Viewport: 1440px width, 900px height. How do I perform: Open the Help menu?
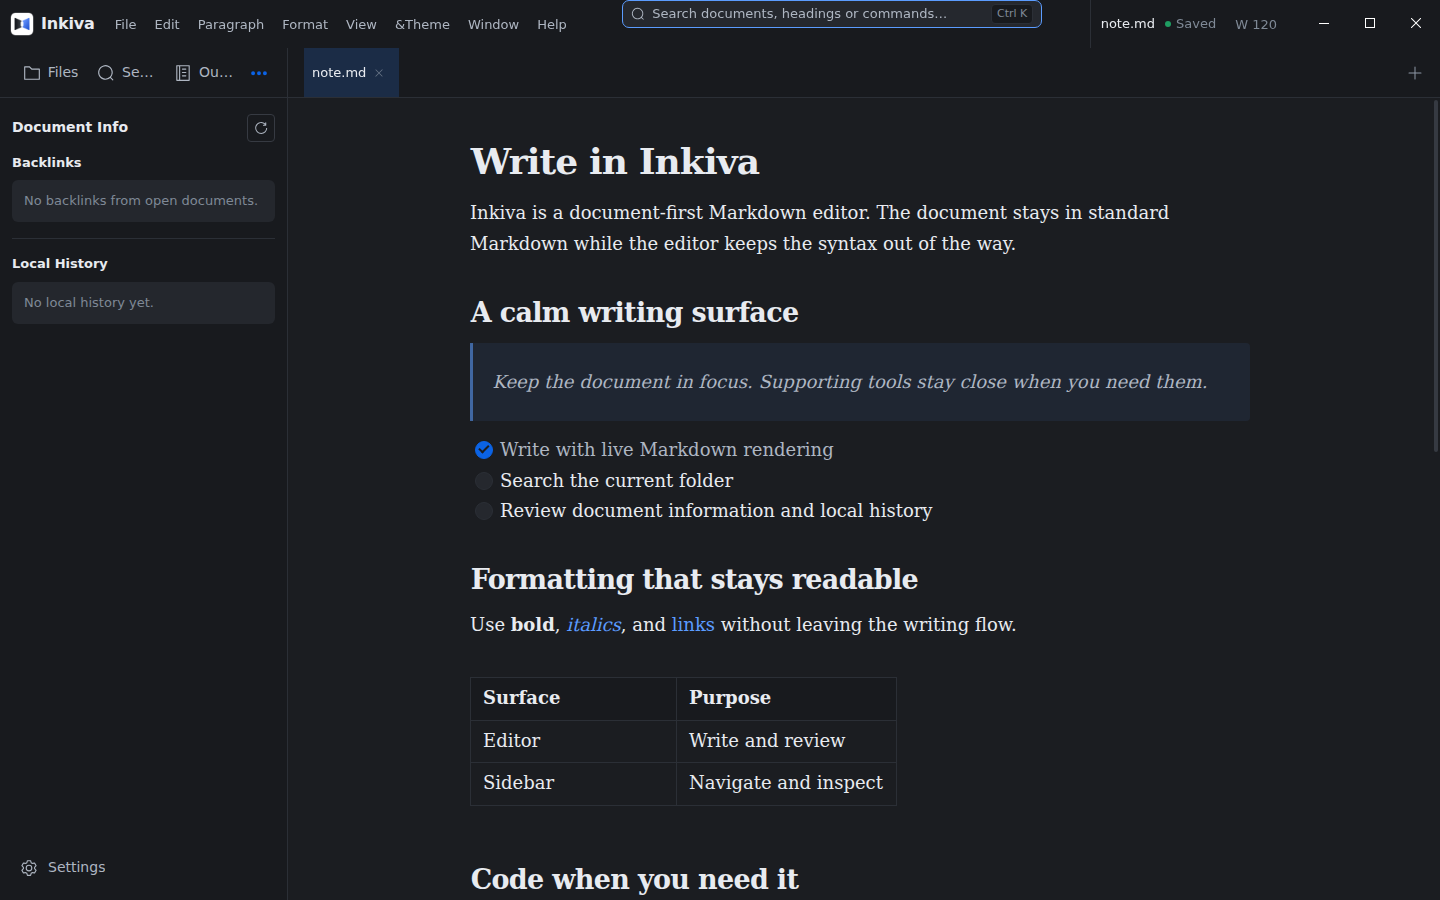point(551,24)
